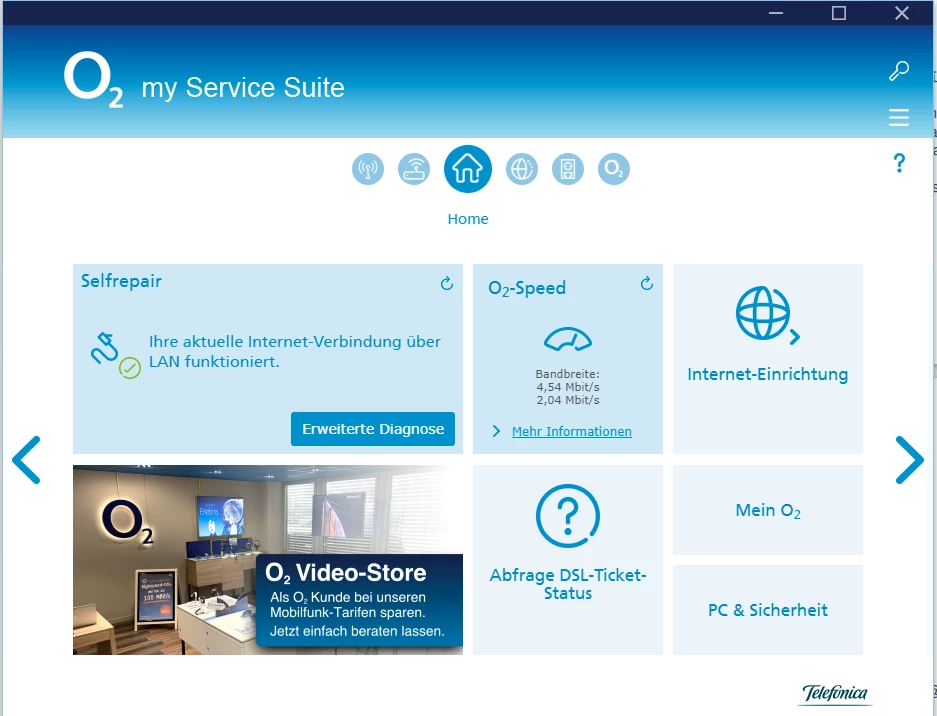Click the speedometer gauge icon
This screenshot has height=716, width=937.
click(568, 339)
